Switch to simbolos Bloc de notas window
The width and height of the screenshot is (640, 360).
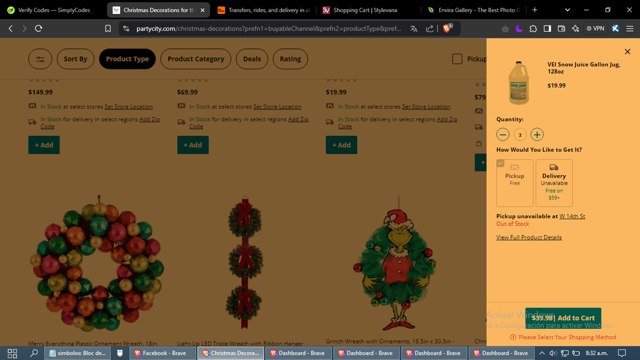coord(77,353)
